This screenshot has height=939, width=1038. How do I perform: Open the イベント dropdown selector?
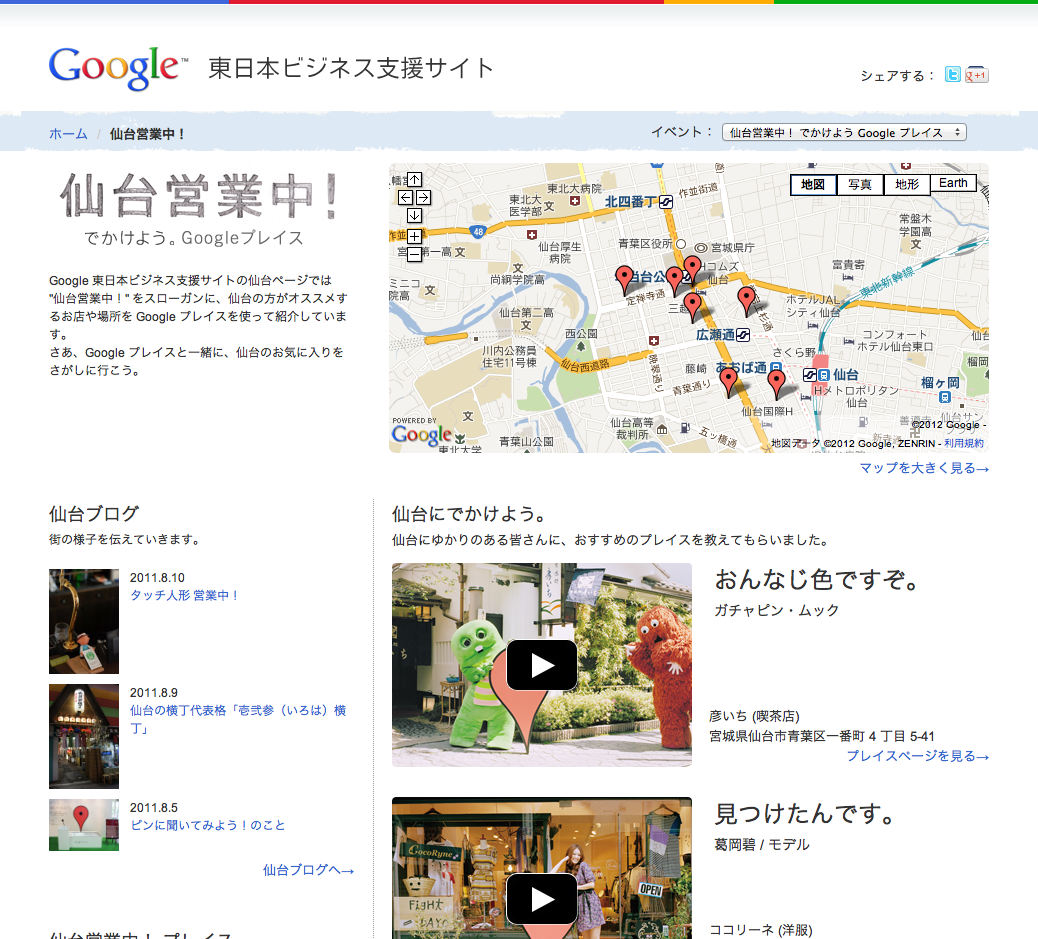(844, 132)
